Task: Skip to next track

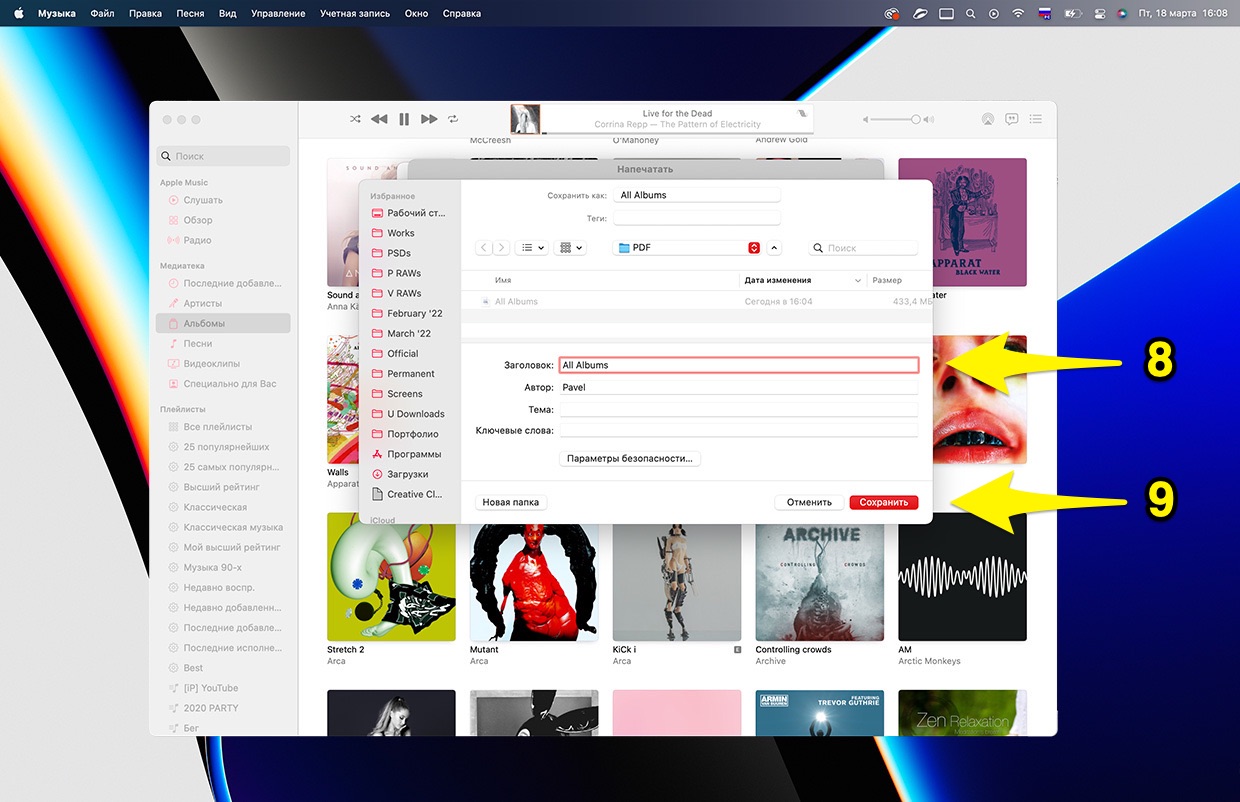Action: [x=429, y=119]
